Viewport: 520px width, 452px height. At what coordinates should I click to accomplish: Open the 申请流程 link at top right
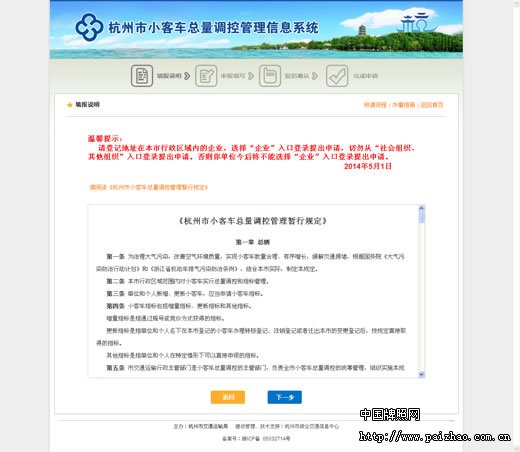(375, 105)
